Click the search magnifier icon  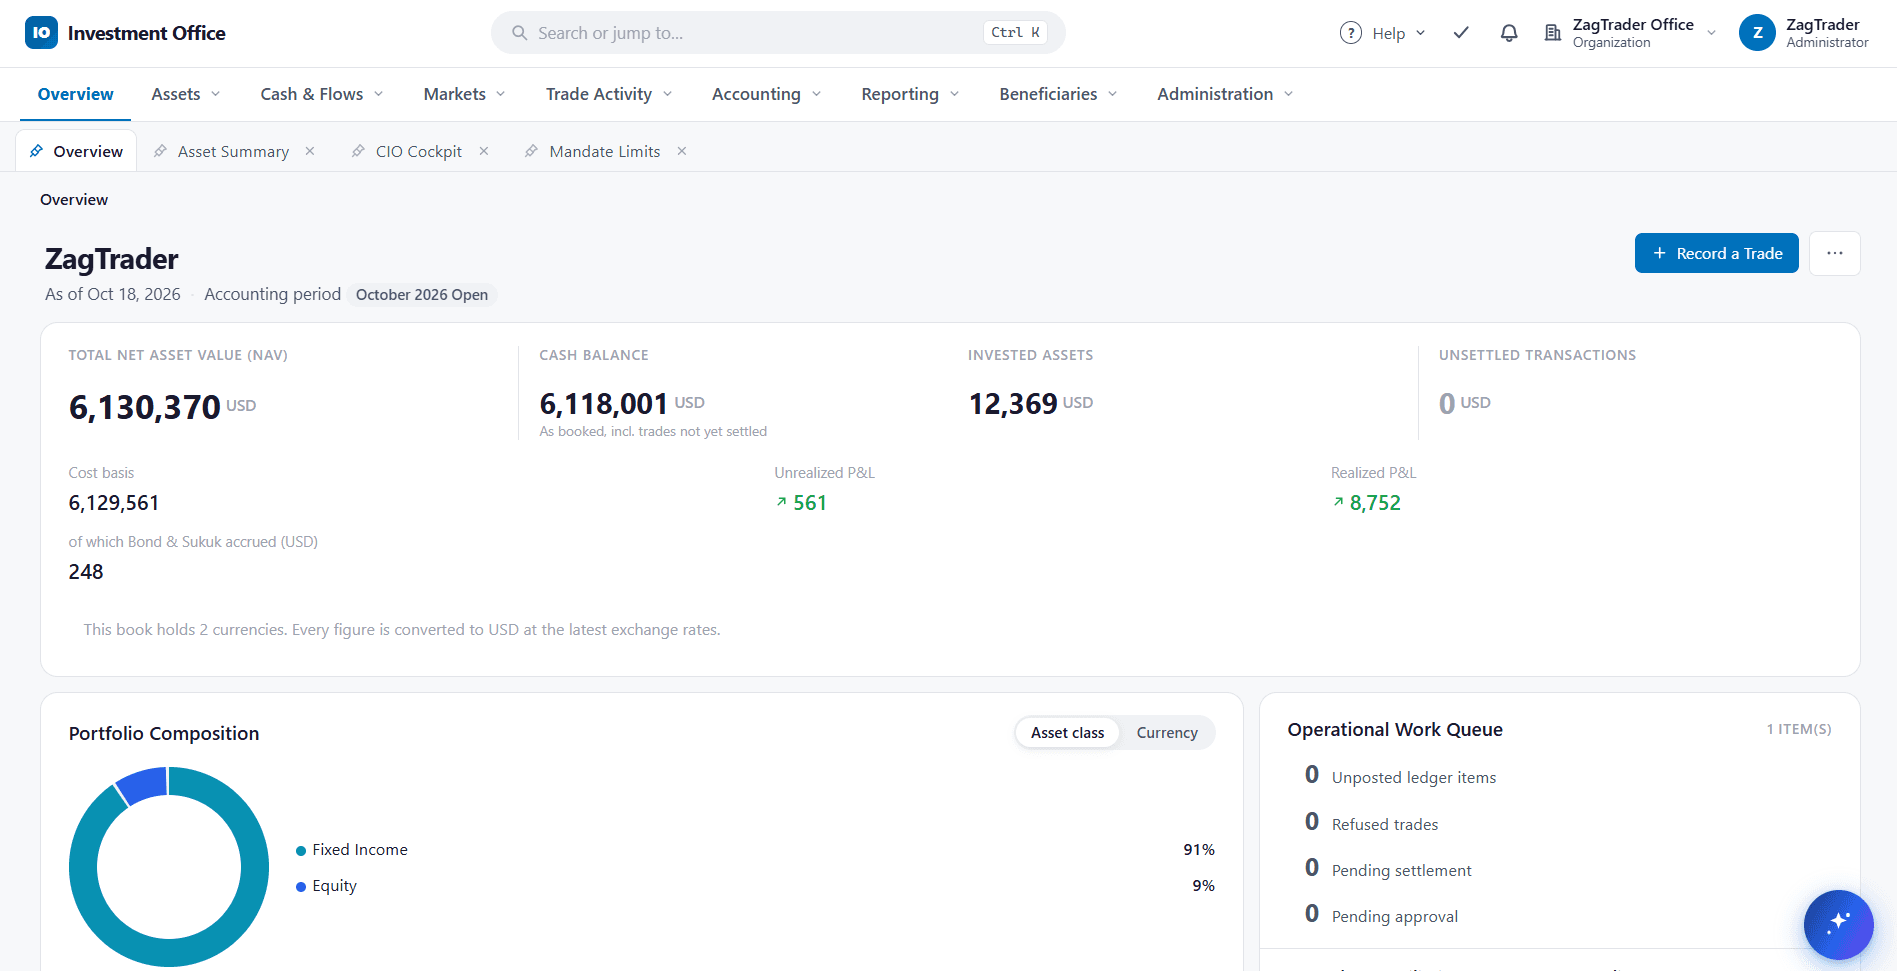tap(519, 33)
